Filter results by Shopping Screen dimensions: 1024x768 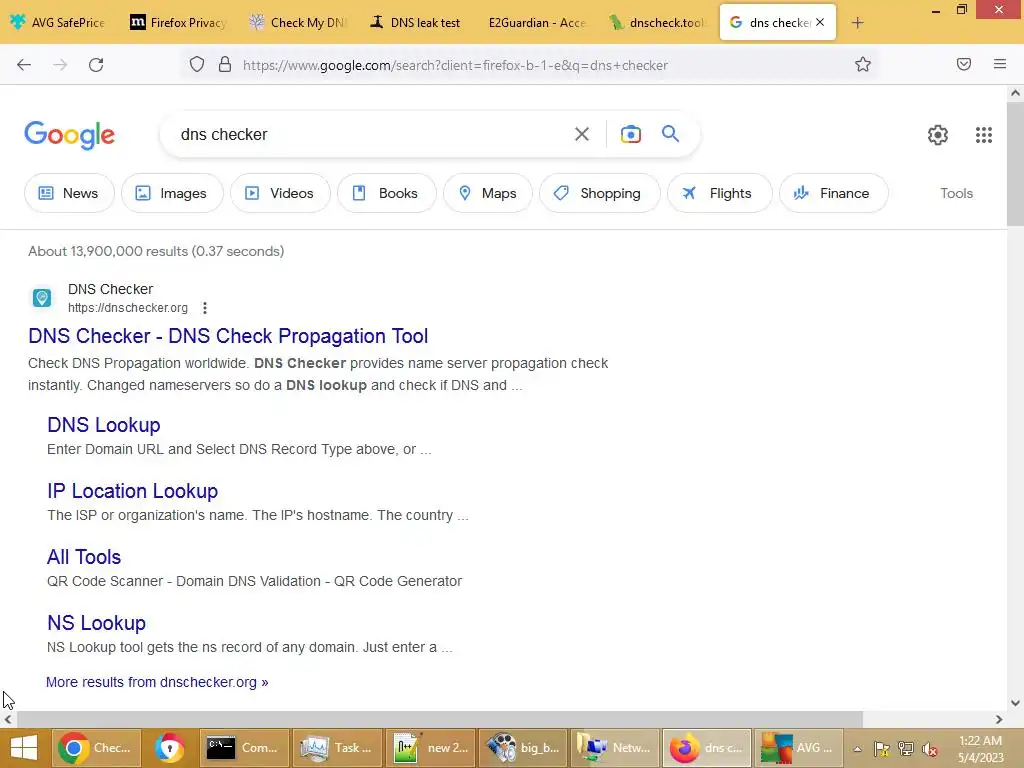[x=600, y=193]
